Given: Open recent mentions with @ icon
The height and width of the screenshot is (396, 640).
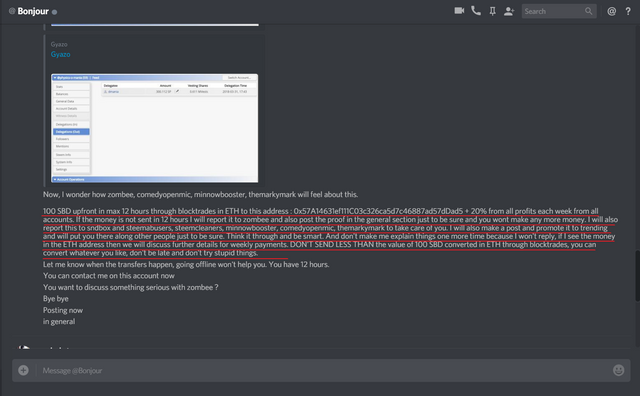Looking at the screenshot, I should (x=611, y=11).
